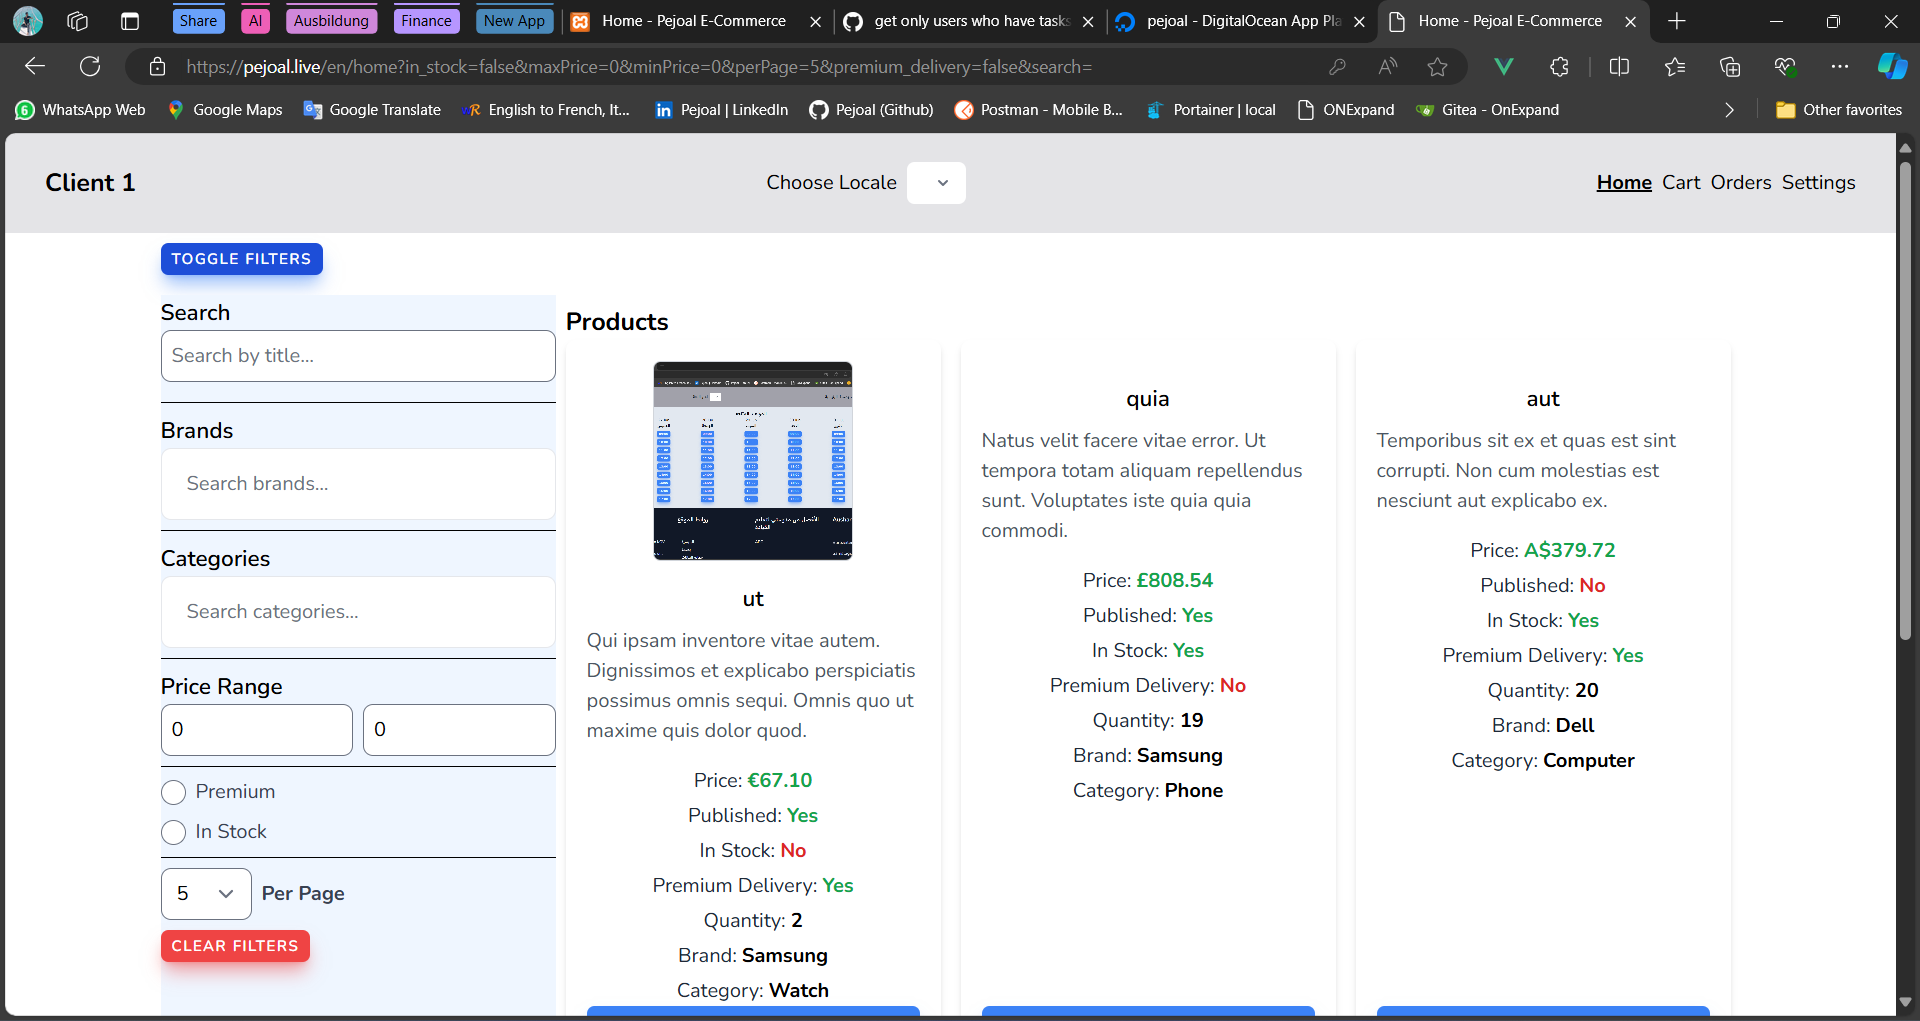Click the Search by title field
1920x1021 pixels.
point(358,356)
